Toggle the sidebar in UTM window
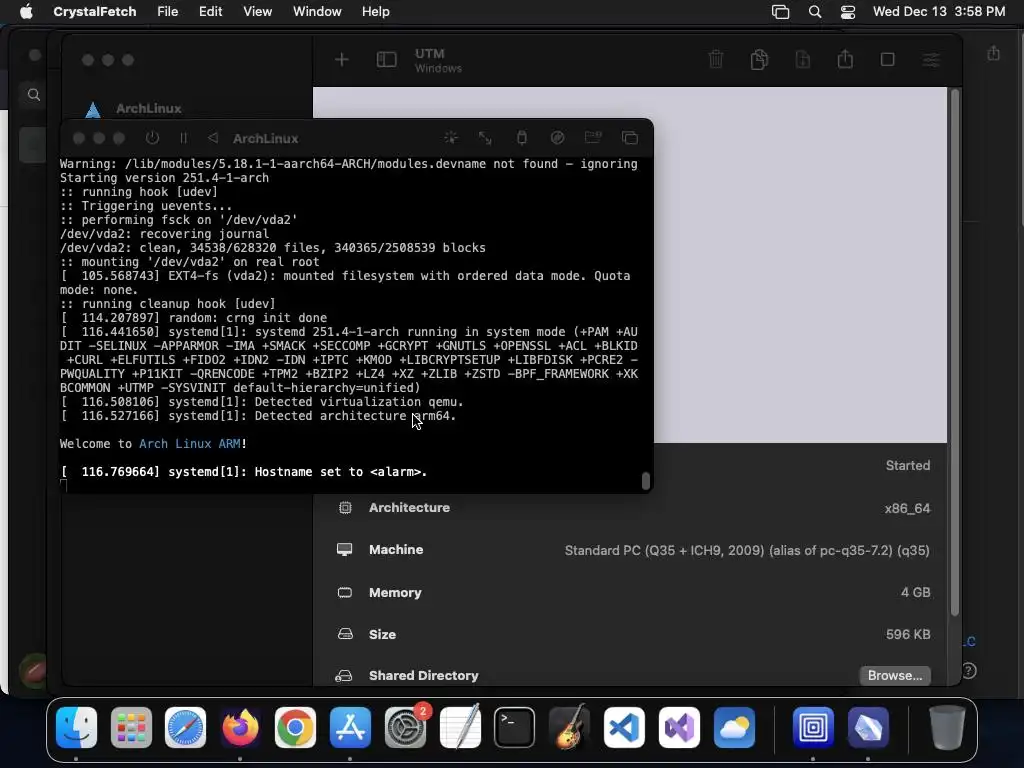 (387, 60)
